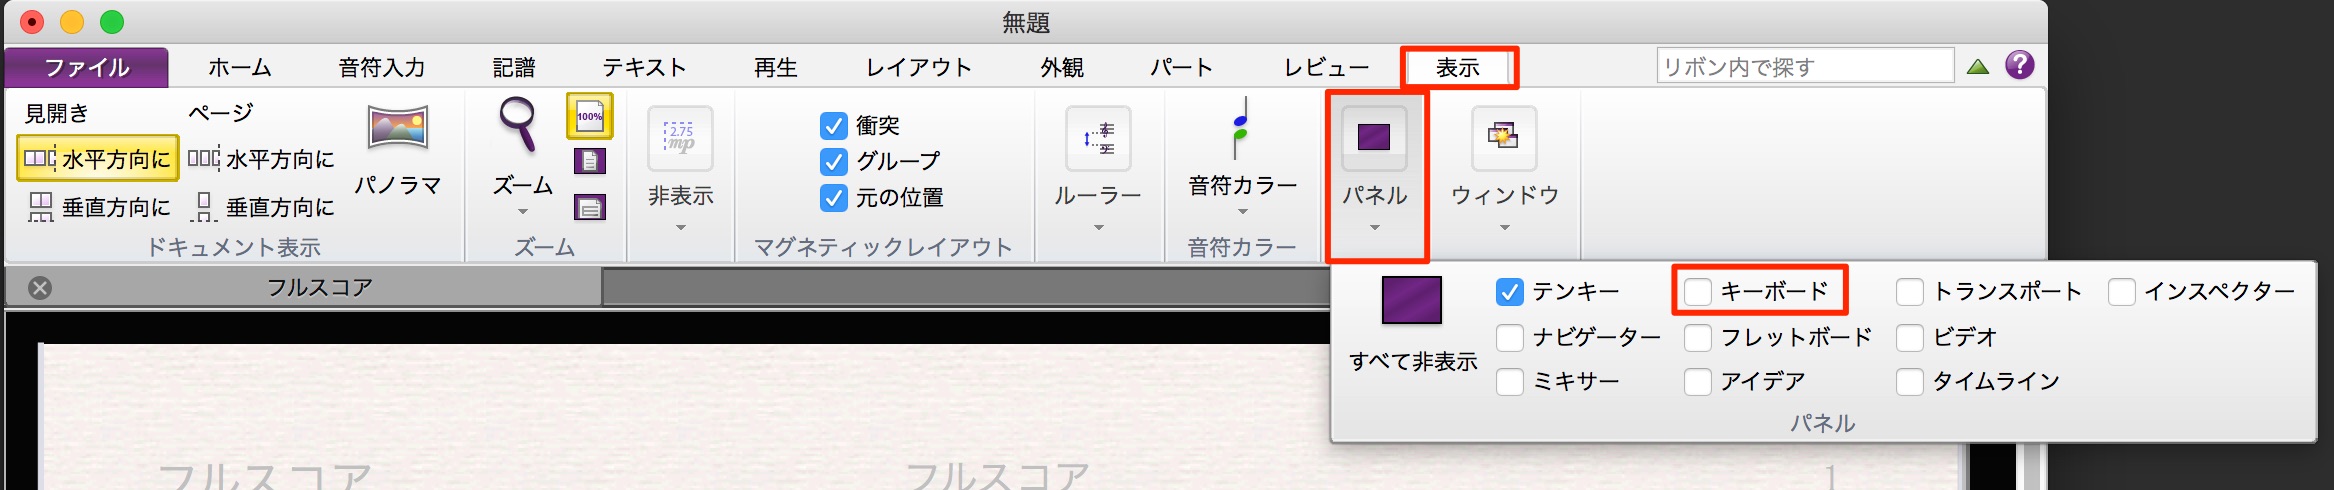Image resolution: width=2334 pixels, height=490 pixels.
Task: Toggle Original position (元の位置) checkbox
Action: (x=834, y=197)
